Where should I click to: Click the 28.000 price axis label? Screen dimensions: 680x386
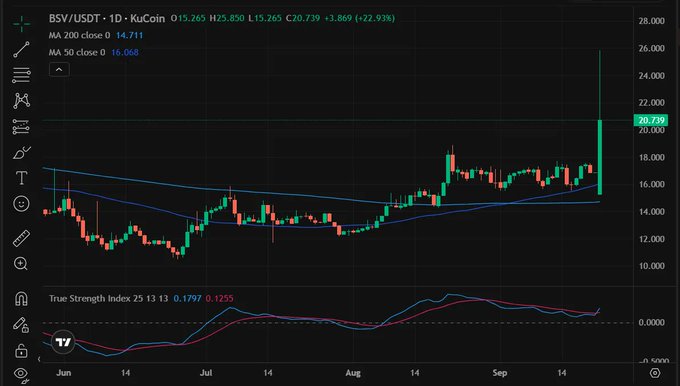coord(651,21)
